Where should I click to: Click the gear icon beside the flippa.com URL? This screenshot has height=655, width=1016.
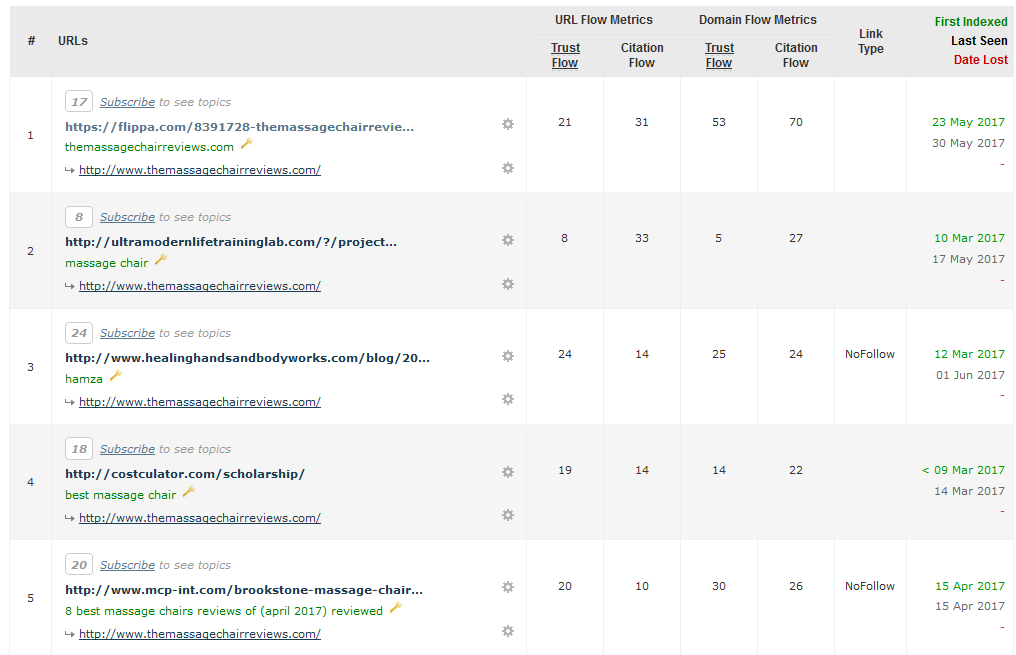pos(508,124)
